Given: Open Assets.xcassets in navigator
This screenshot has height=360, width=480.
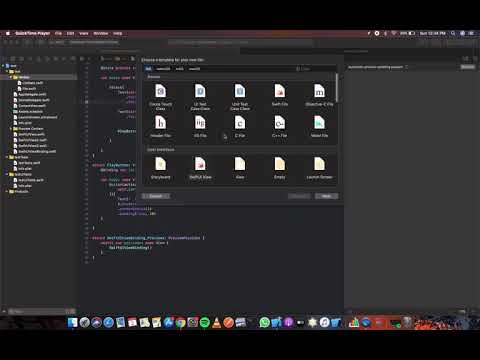Looking at the screenshot, I should [28, 111].
